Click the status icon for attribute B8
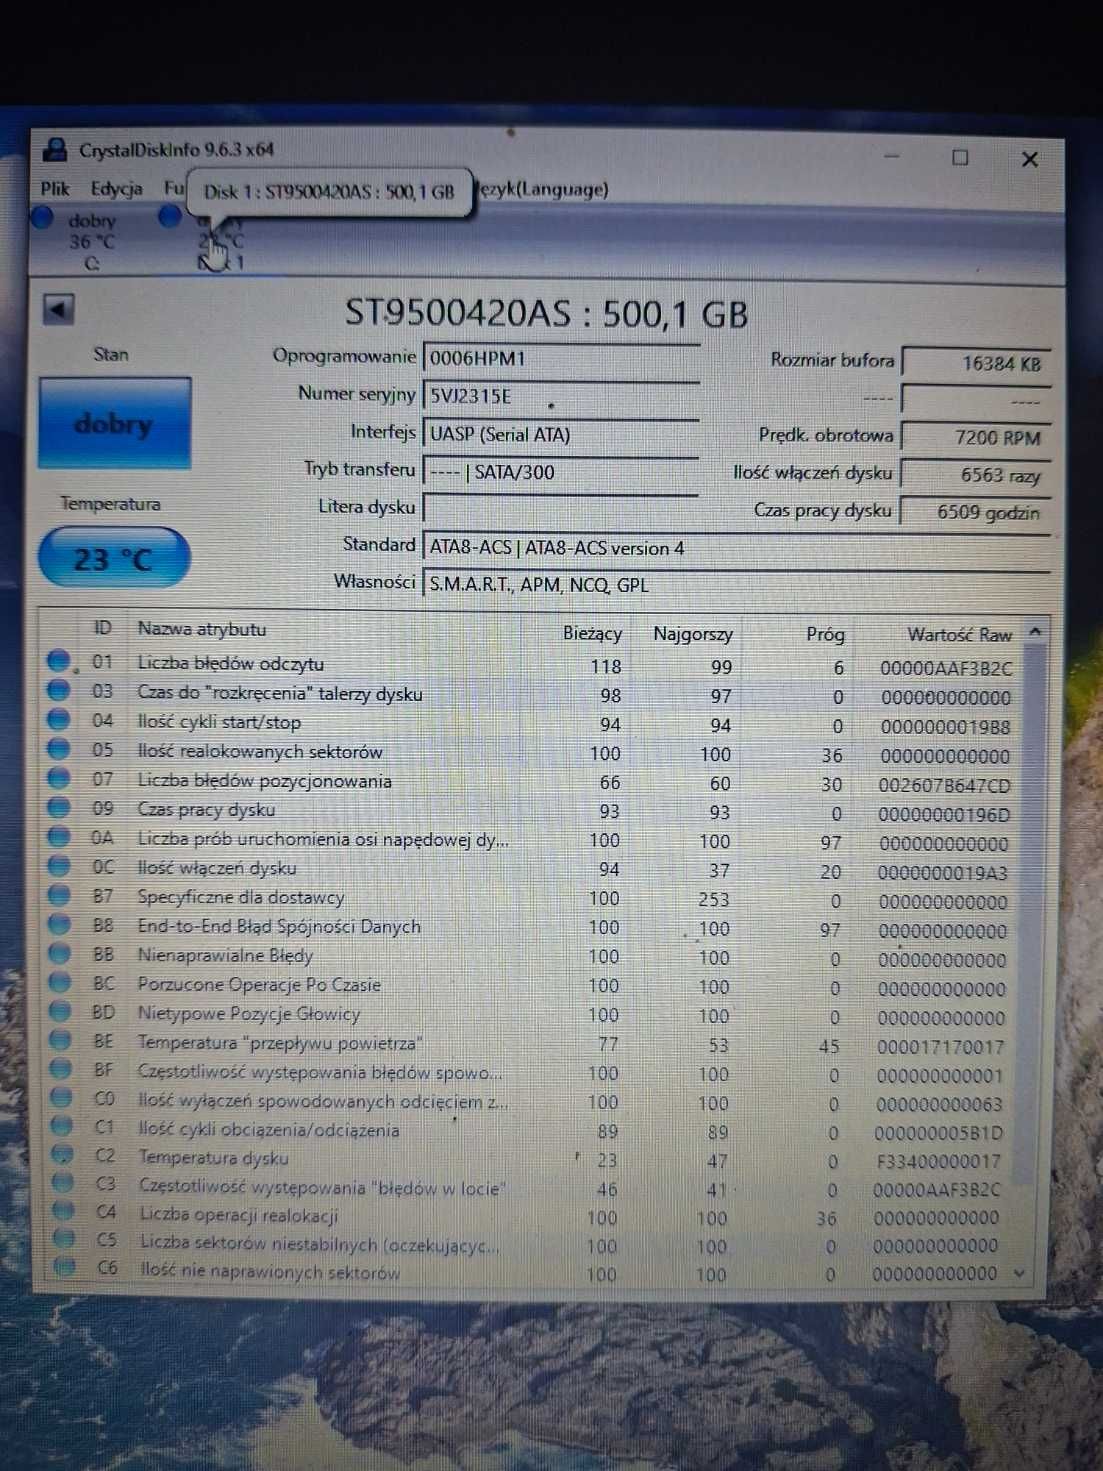1103x1471 pixels. coord(60,924)
